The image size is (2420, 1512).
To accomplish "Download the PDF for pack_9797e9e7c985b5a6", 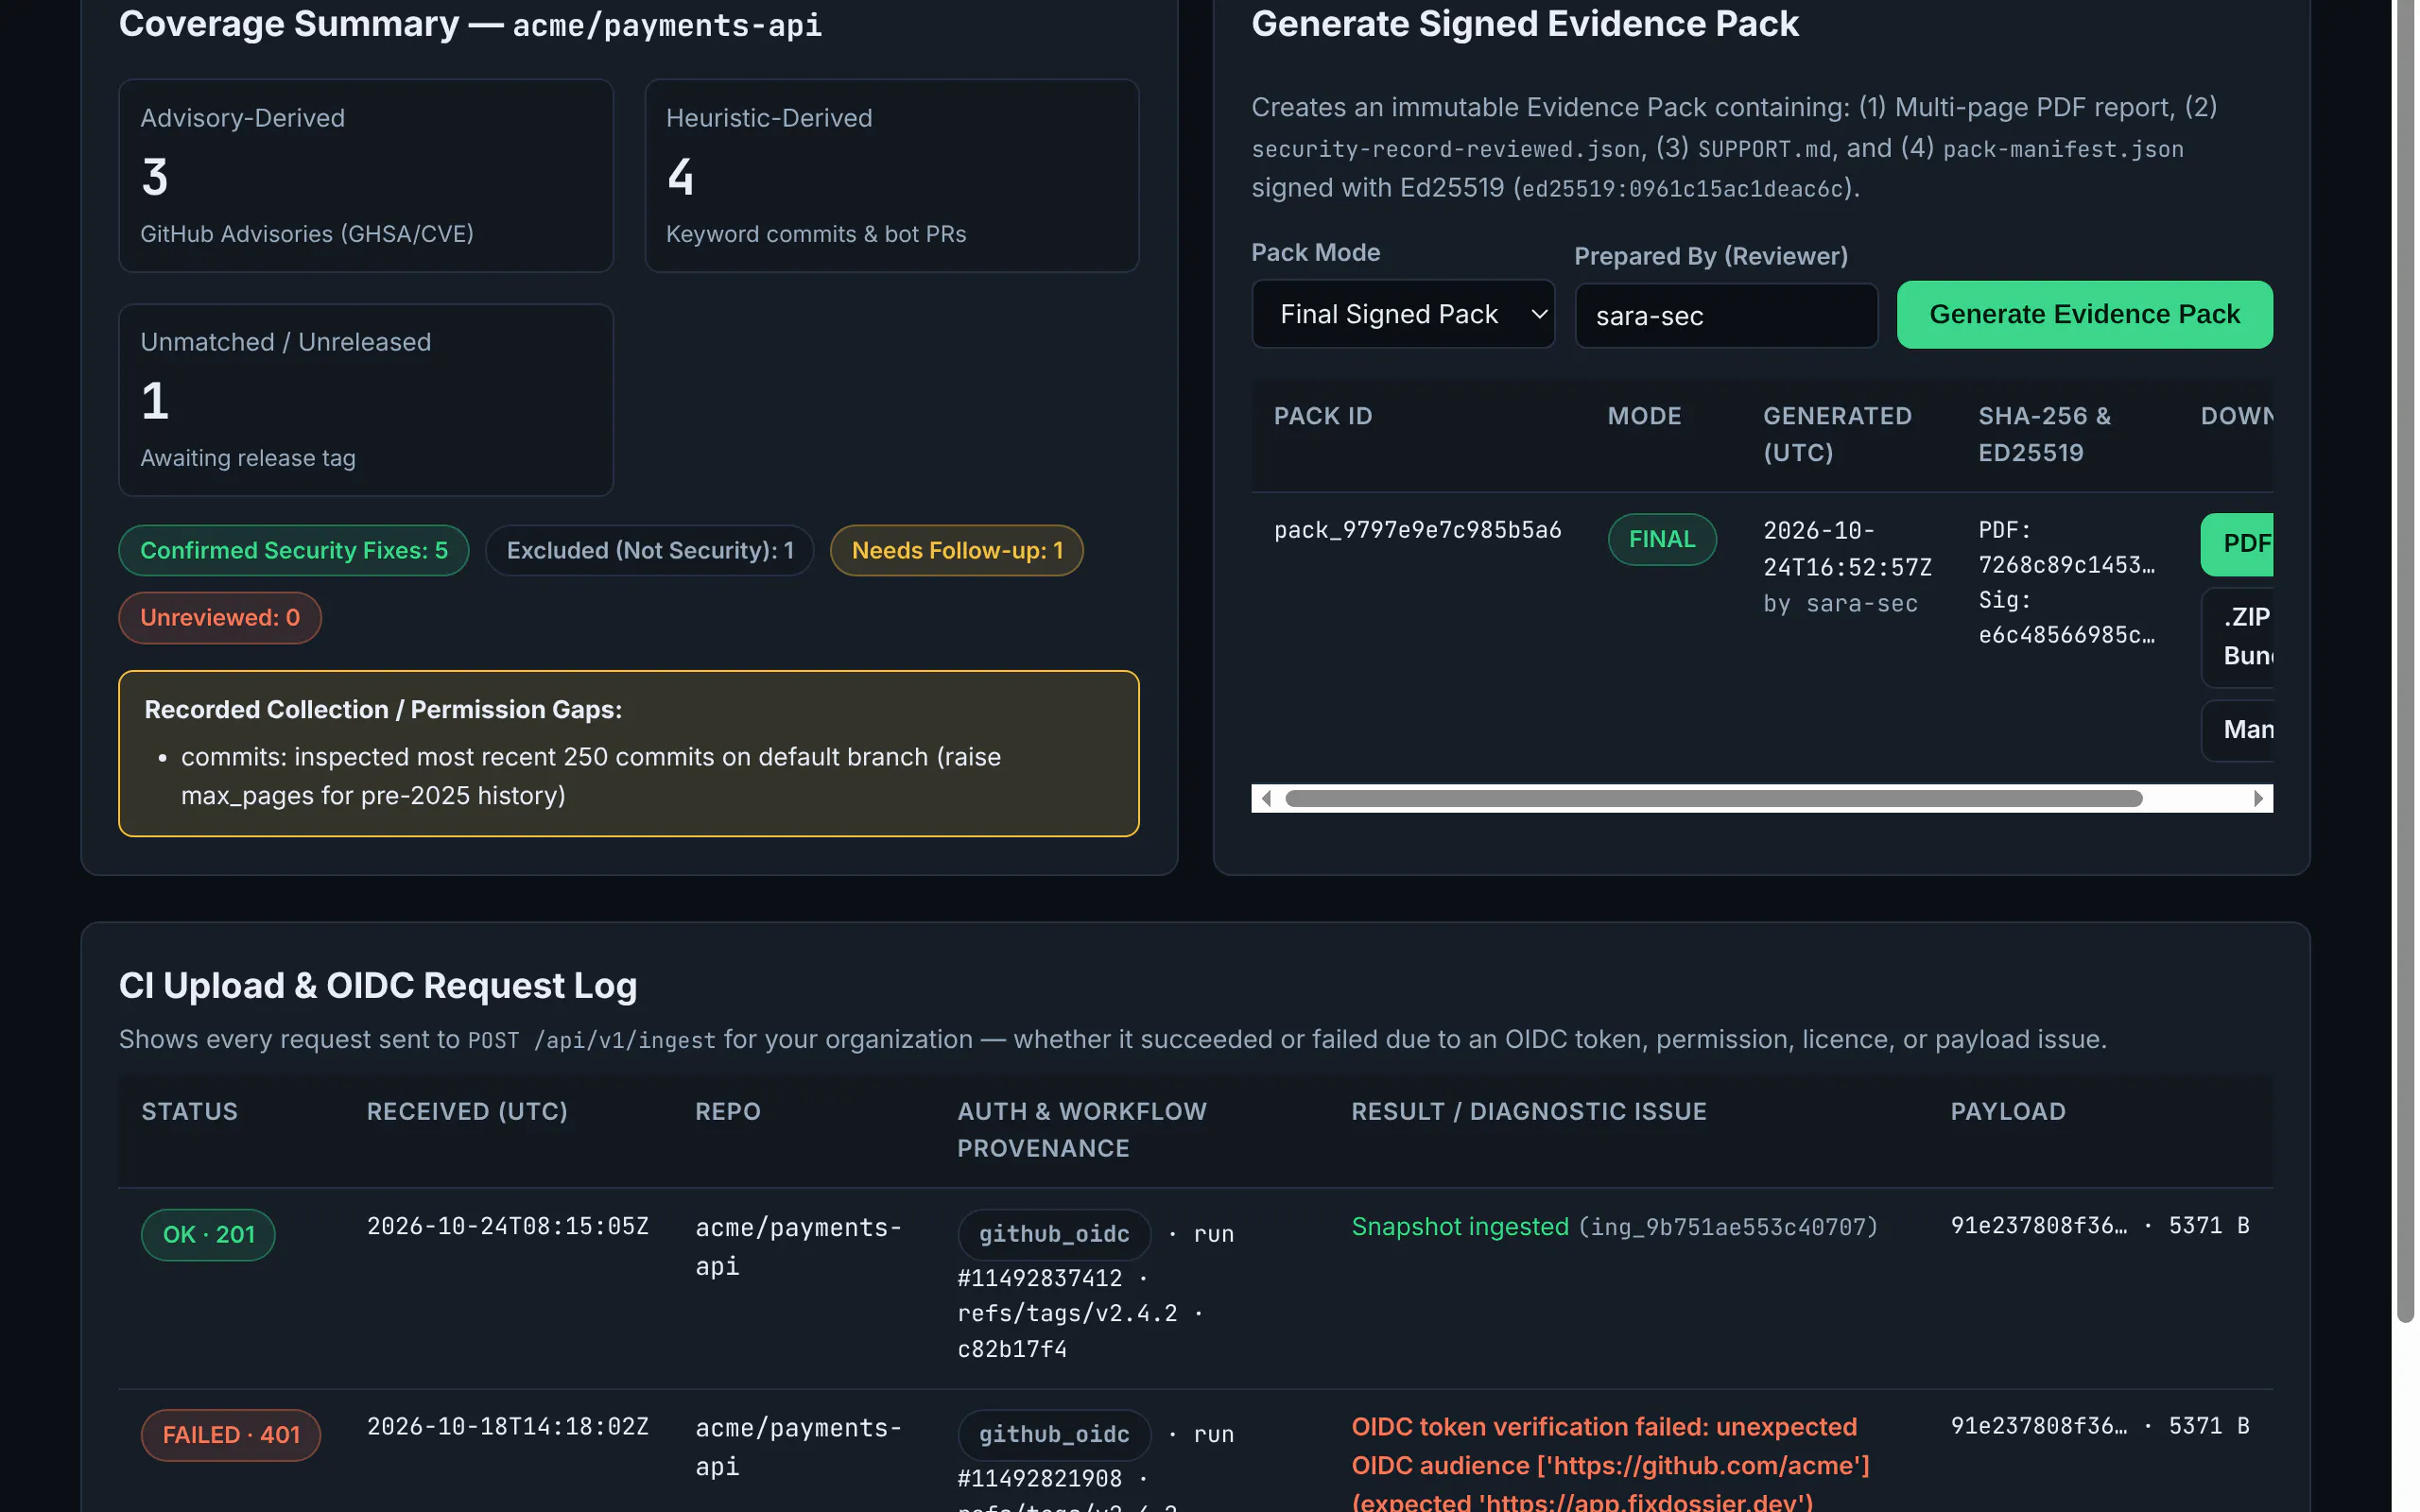I will (2237, 544).
